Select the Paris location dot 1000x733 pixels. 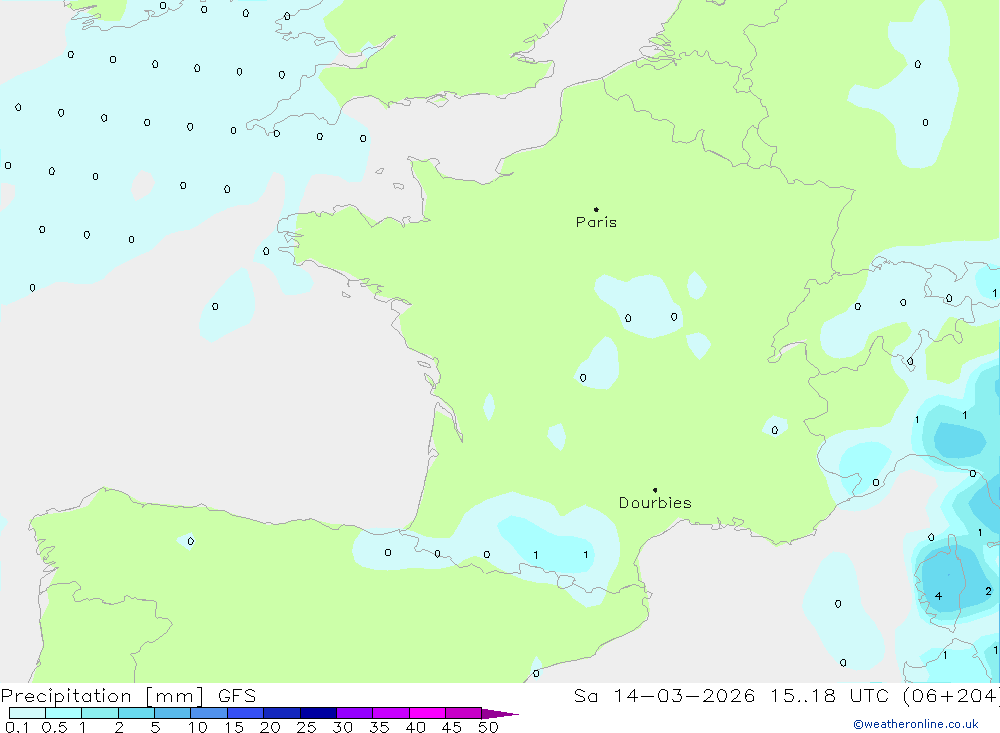click(596, 209)
